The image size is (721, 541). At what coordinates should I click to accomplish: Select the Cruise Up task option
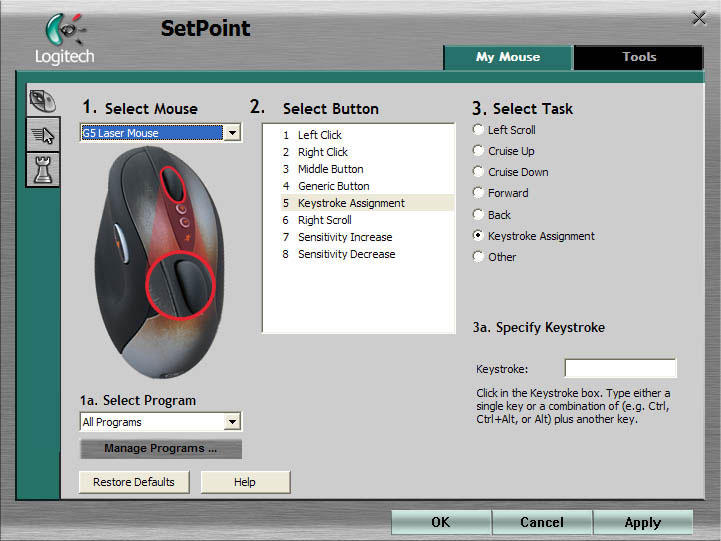(478, 151)
